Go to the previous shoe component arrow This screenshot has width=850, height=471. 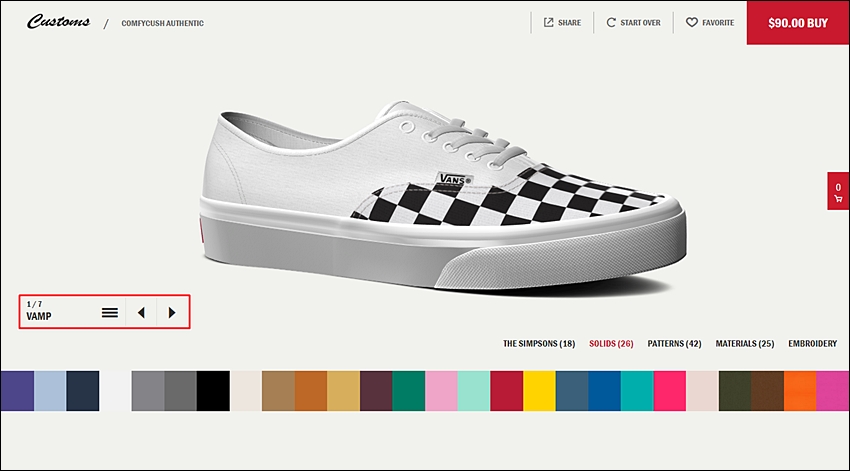point(141,313)
